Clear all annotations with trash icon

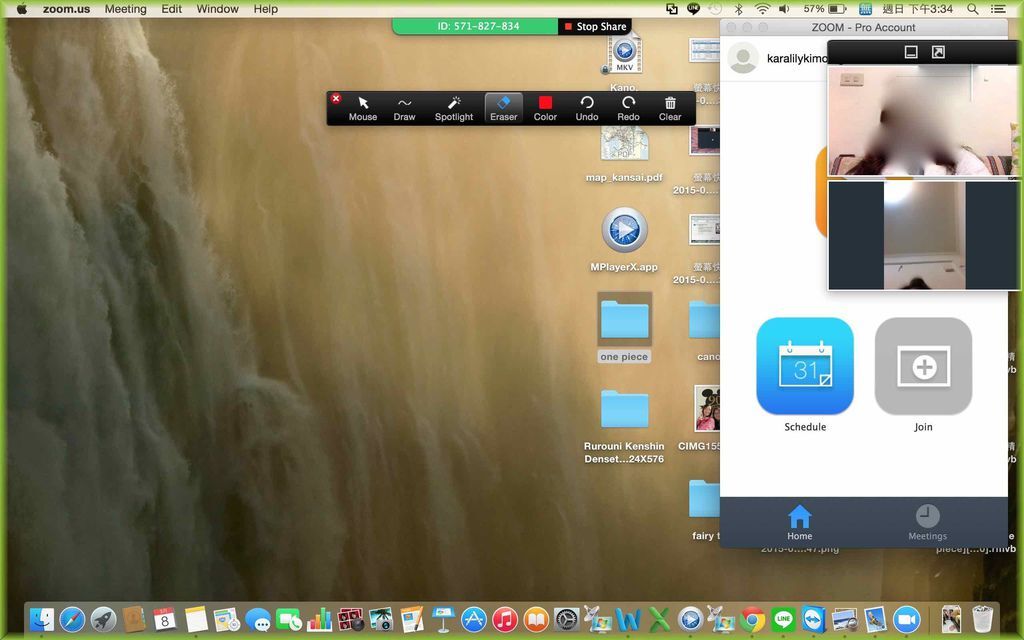click(670, 108)
